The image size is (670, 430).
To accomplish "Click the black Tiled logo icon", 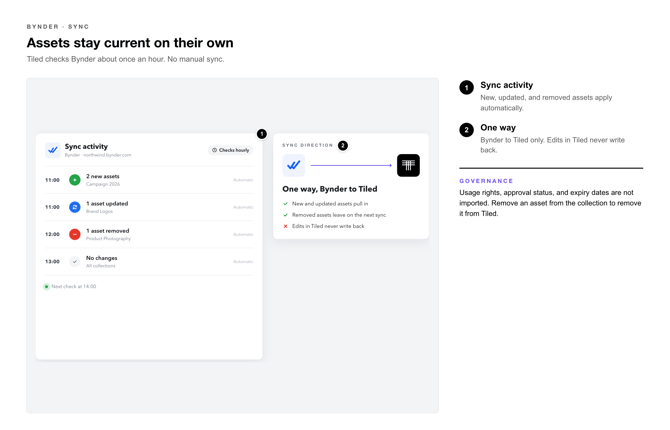I will pos(408,165).
